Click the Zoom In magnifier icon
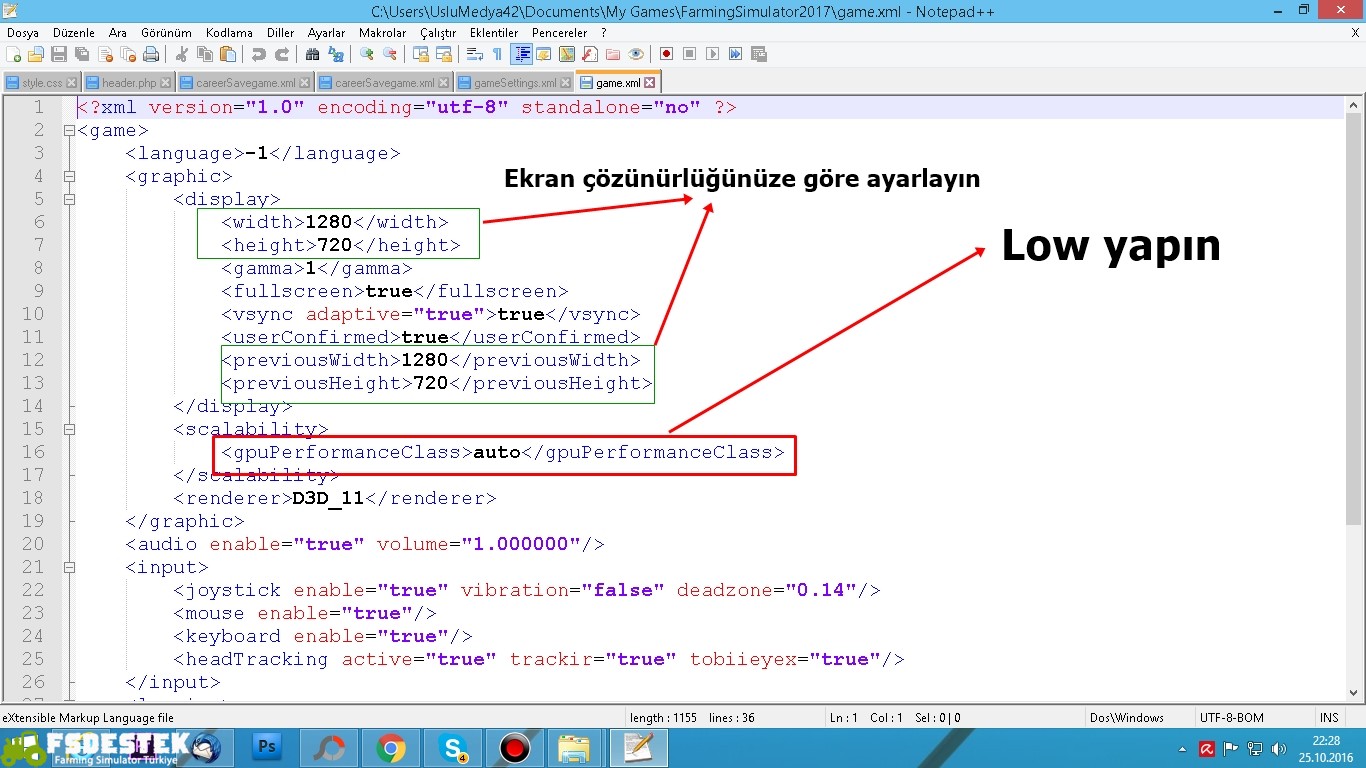The height and width of the screenshot is (768, 1366). [x=367, y=54]
